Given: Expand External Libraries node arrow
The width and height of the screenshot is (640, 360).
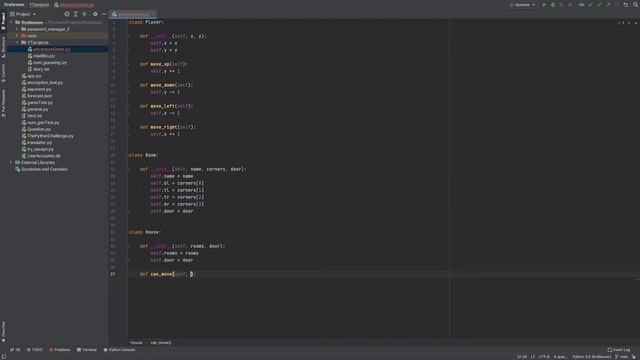Looking at the screenshot, I should tap(11, 162).
